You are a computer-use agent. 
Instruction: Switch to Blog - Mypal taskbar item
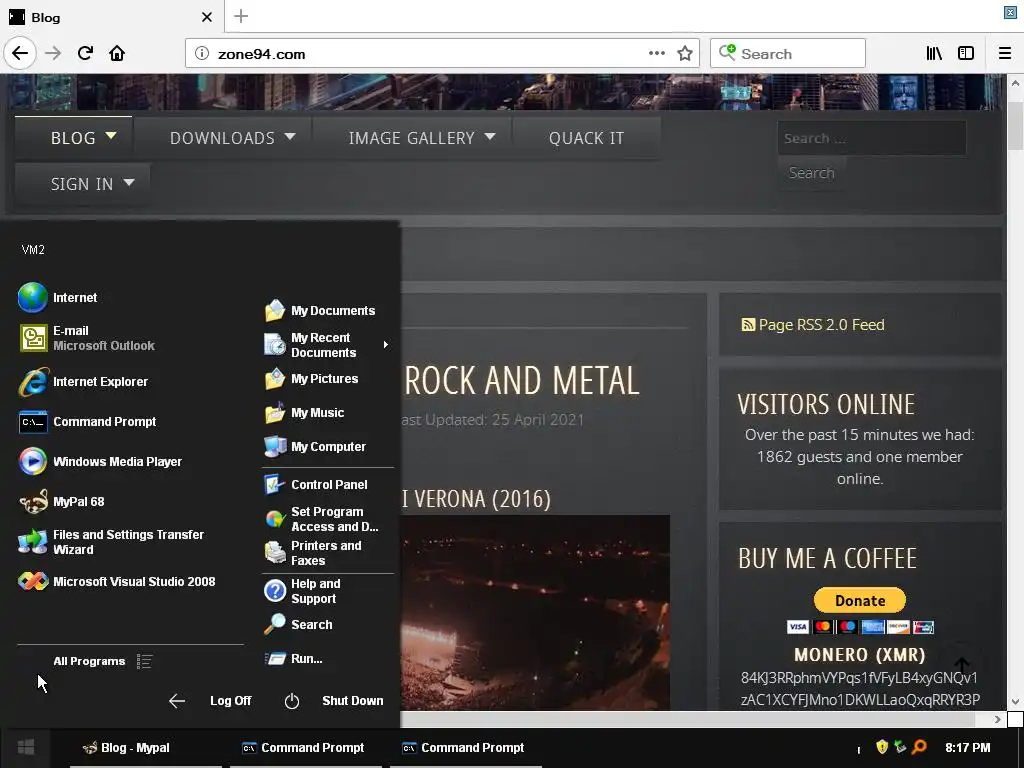click(x=146, y=748)
